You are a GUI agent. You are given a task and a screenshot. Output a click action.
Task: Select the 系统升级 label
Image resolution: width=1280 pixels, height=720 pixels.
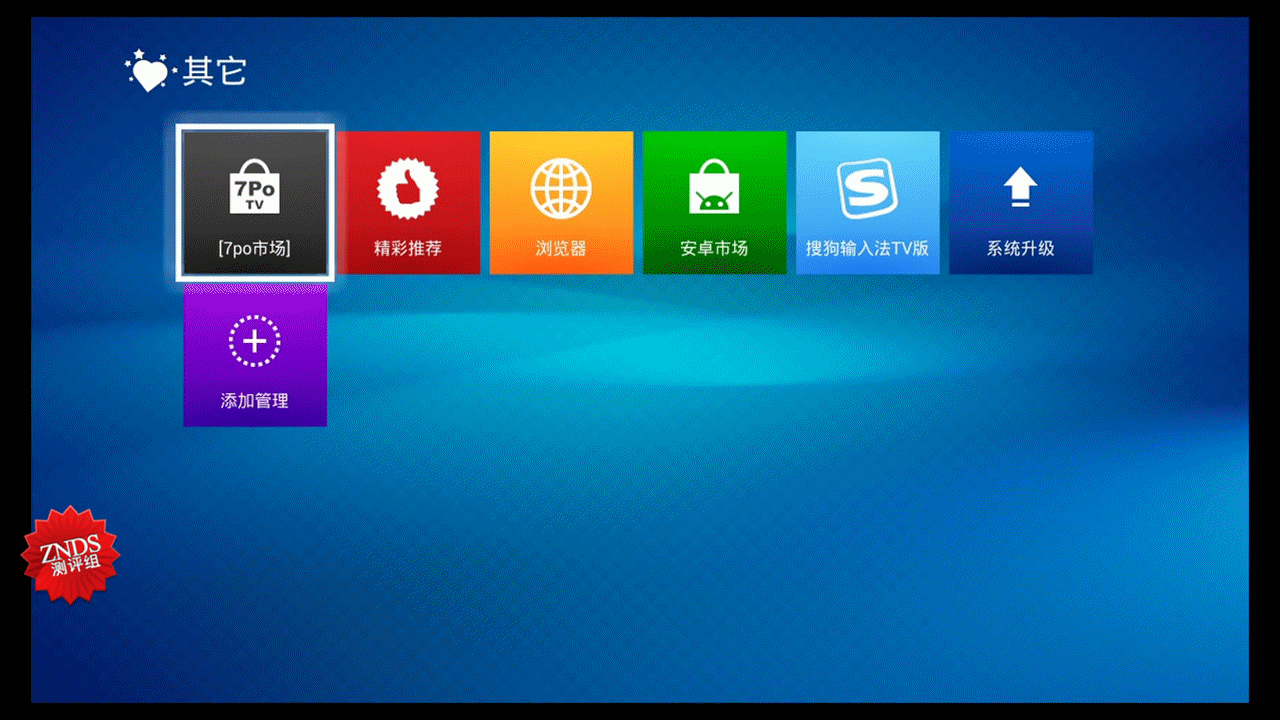click(1020, 248)
